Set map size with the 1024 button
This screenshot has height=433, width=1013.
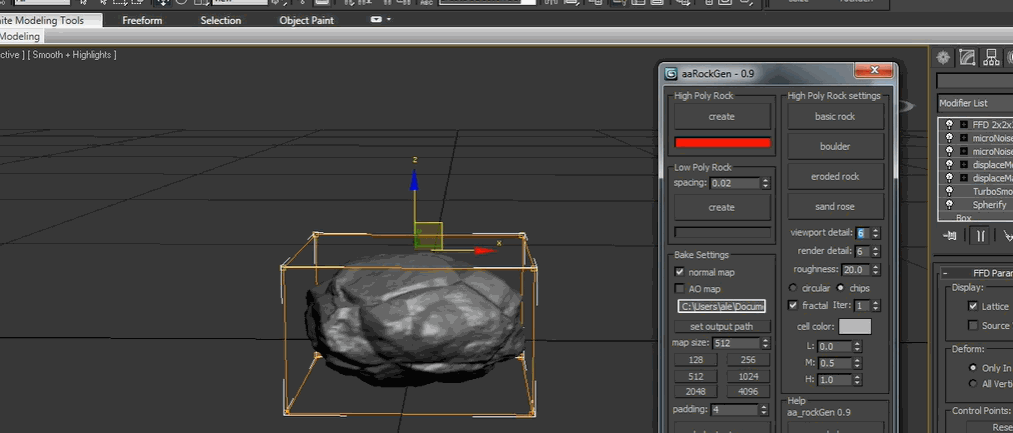[749, 376]
